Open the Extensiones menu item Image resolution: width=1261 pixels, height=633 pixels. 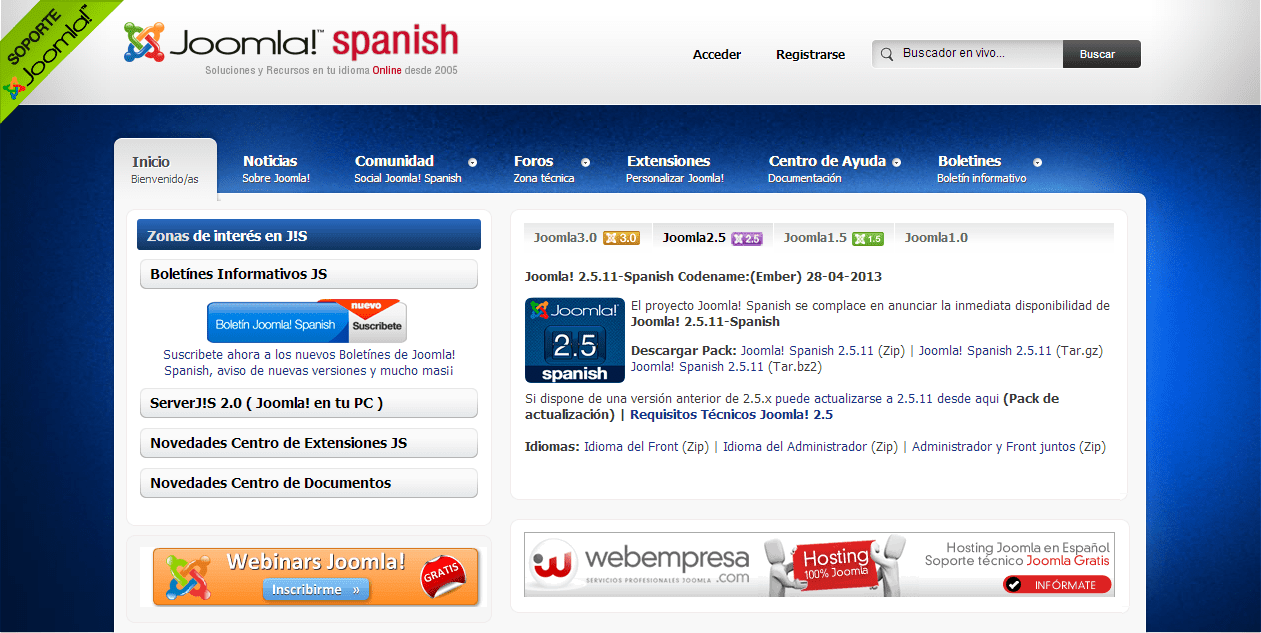(x=675, y=168)
